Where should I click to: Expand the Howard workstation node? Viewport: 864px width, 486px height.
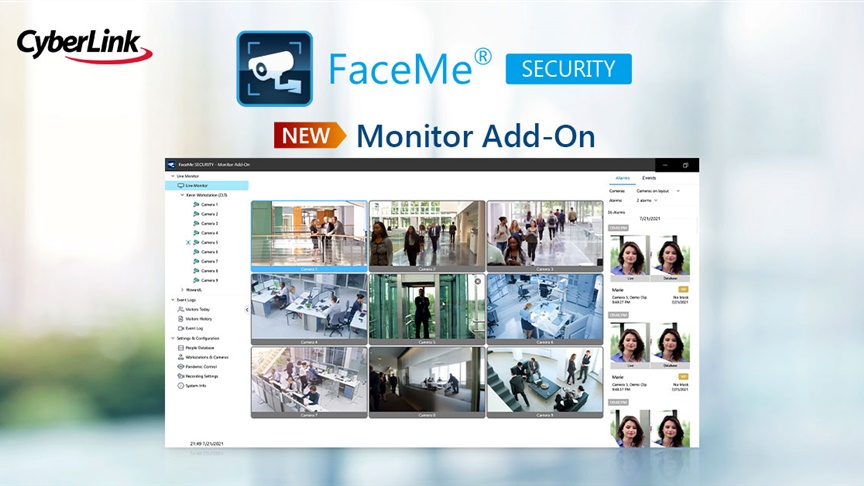coord(182,290)
